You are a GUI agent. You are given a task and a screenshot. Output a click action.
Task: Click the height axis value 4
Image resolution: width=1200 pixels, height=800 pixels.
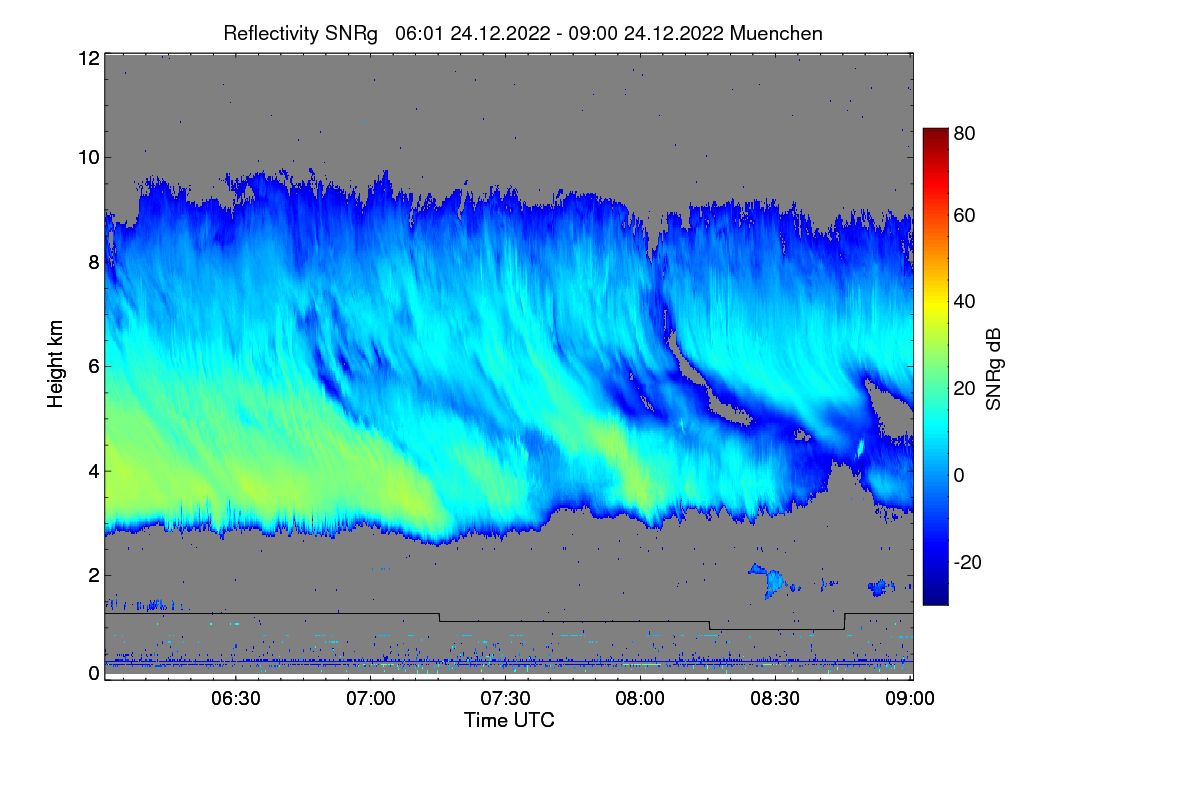(93, 470)
